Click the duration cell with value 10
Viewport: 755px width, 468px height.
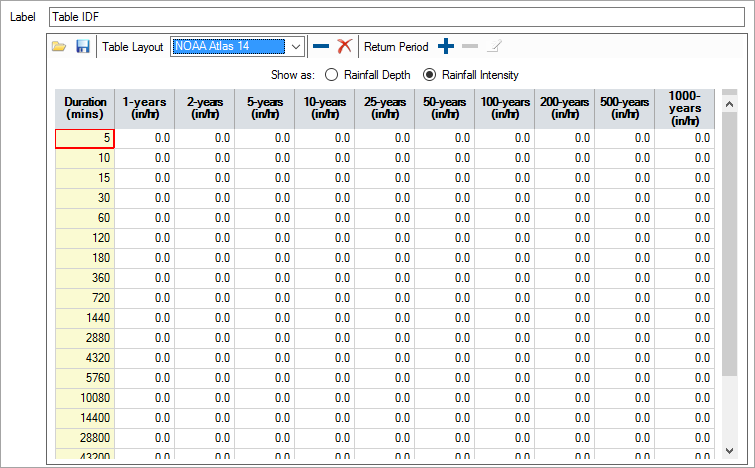85,158
